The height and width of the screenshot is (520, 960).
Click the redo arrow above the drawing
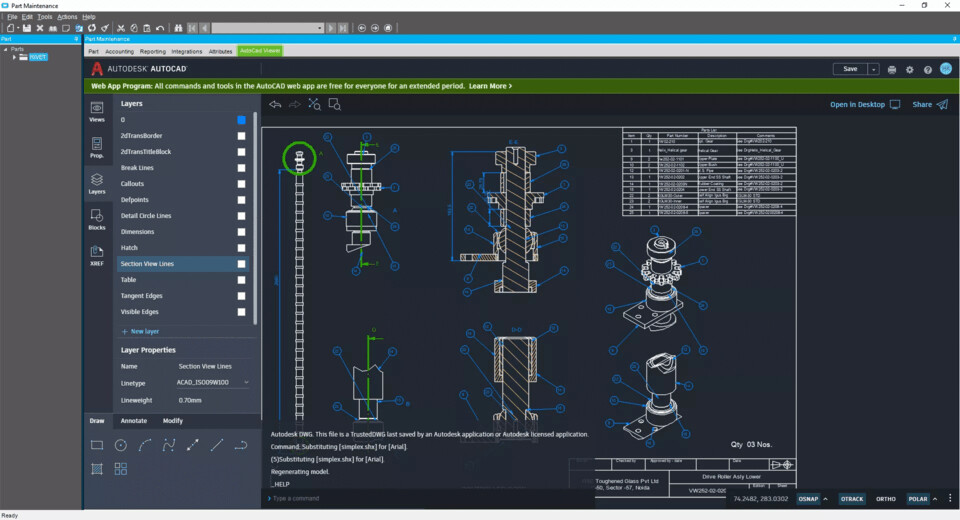point(294,105)
